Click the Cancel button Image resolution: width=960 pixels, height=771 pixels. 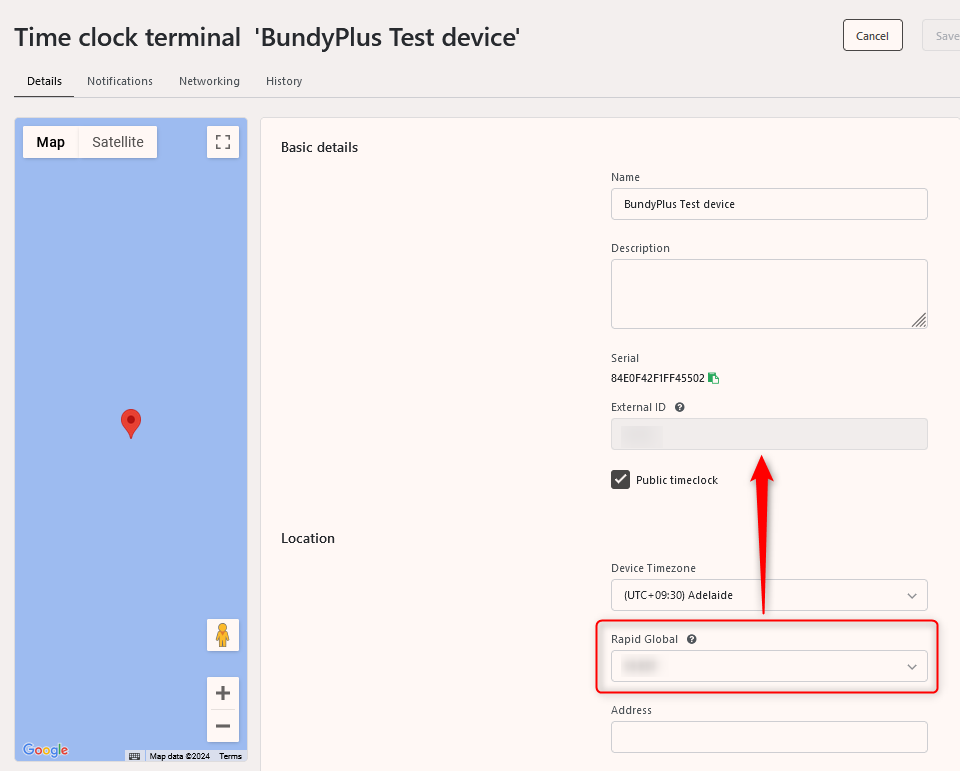tap(872, 36)
